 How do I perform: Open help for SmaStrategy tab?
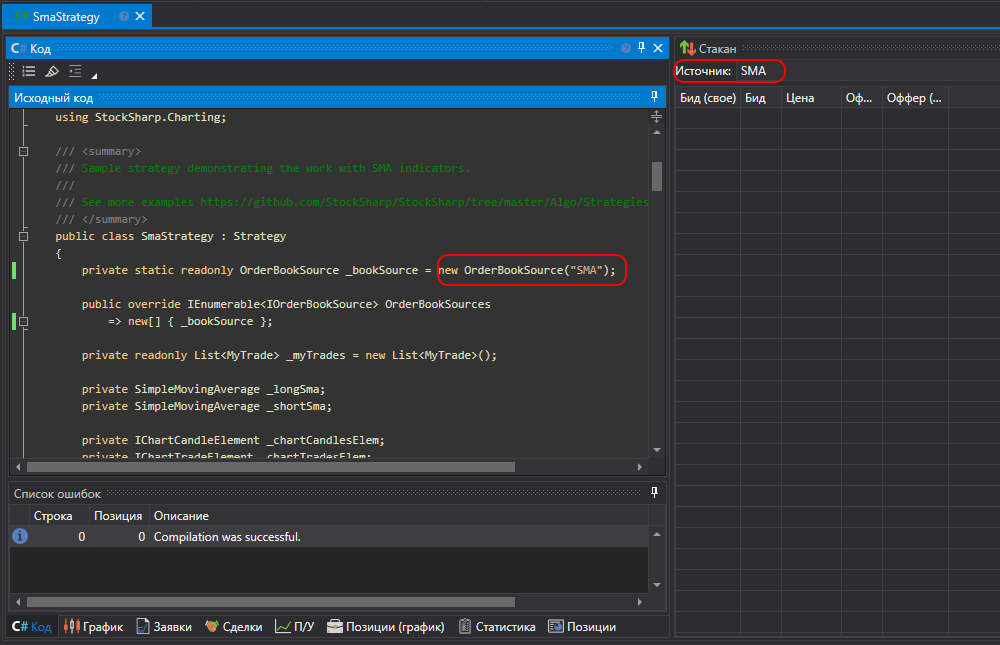(124, 17)
